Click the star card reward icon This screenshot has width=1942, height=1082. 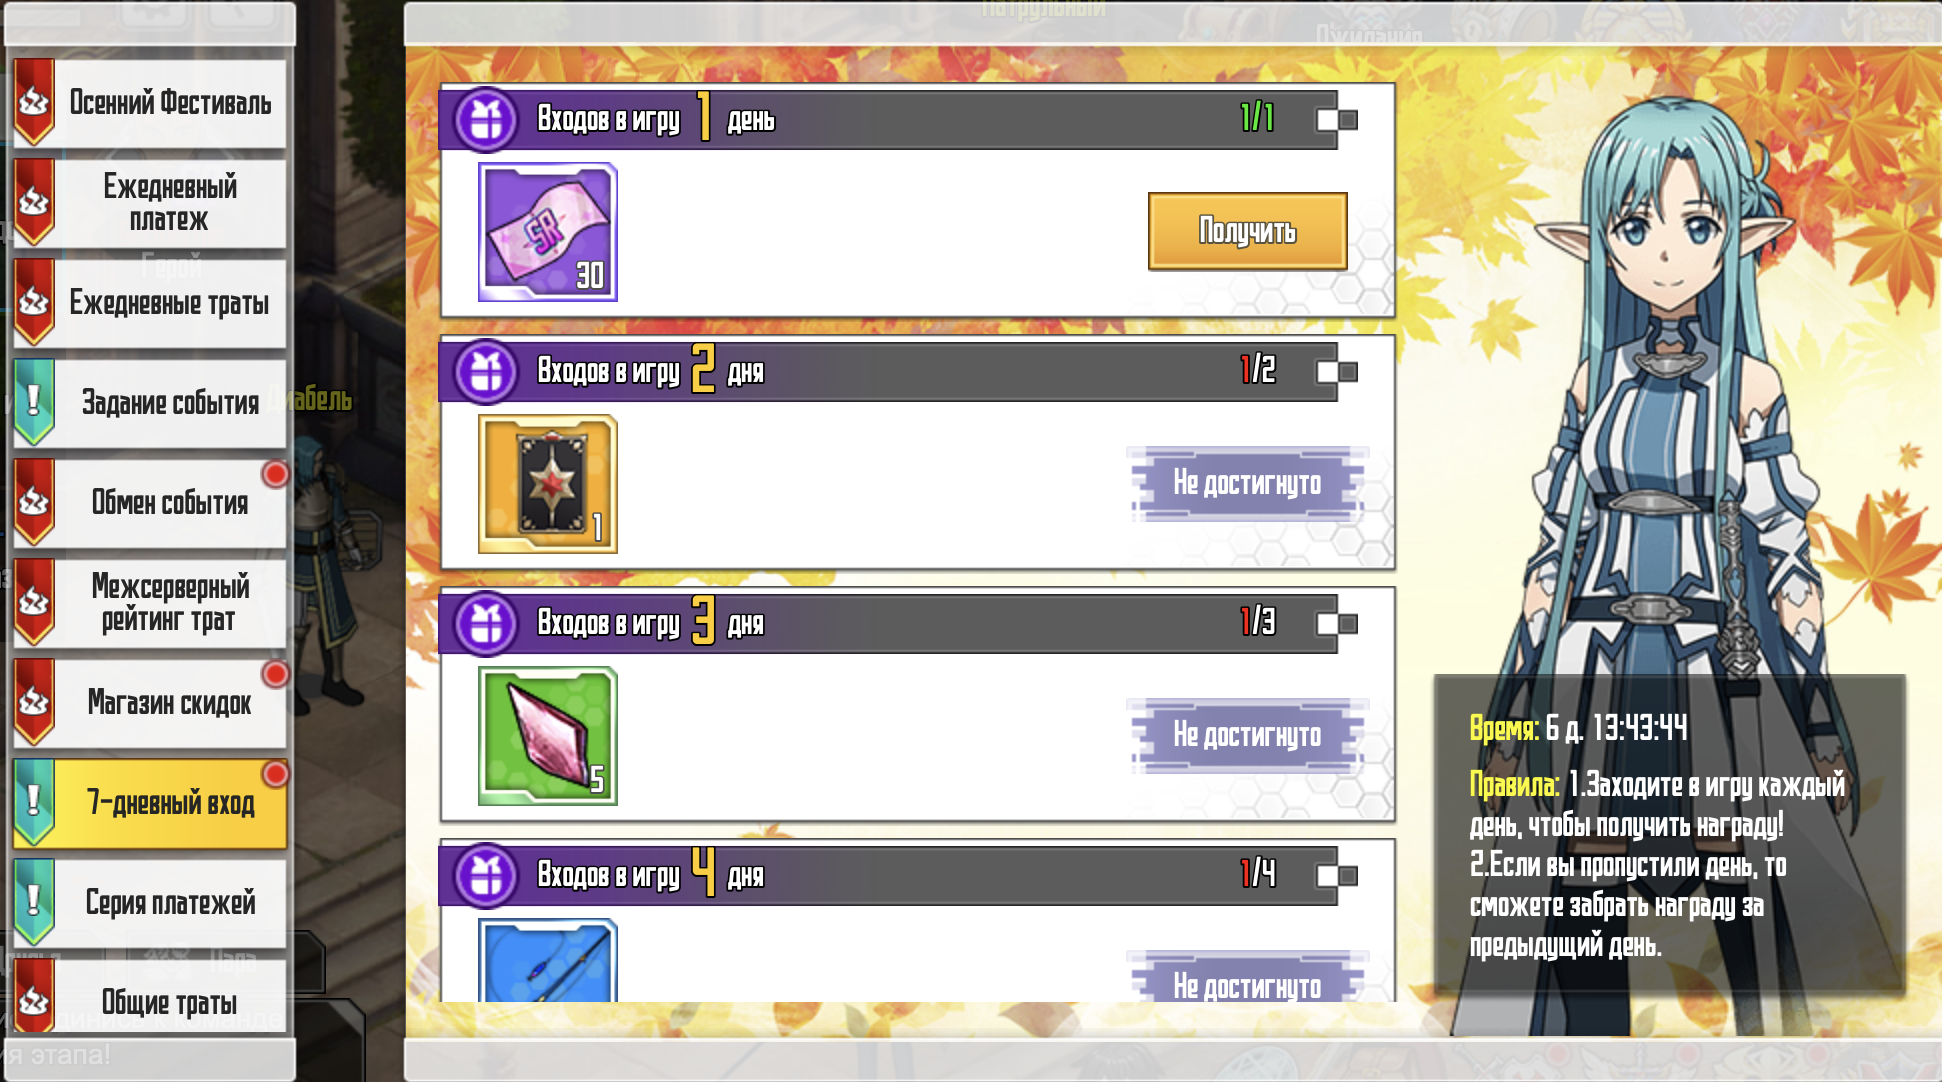pos(548,484)
